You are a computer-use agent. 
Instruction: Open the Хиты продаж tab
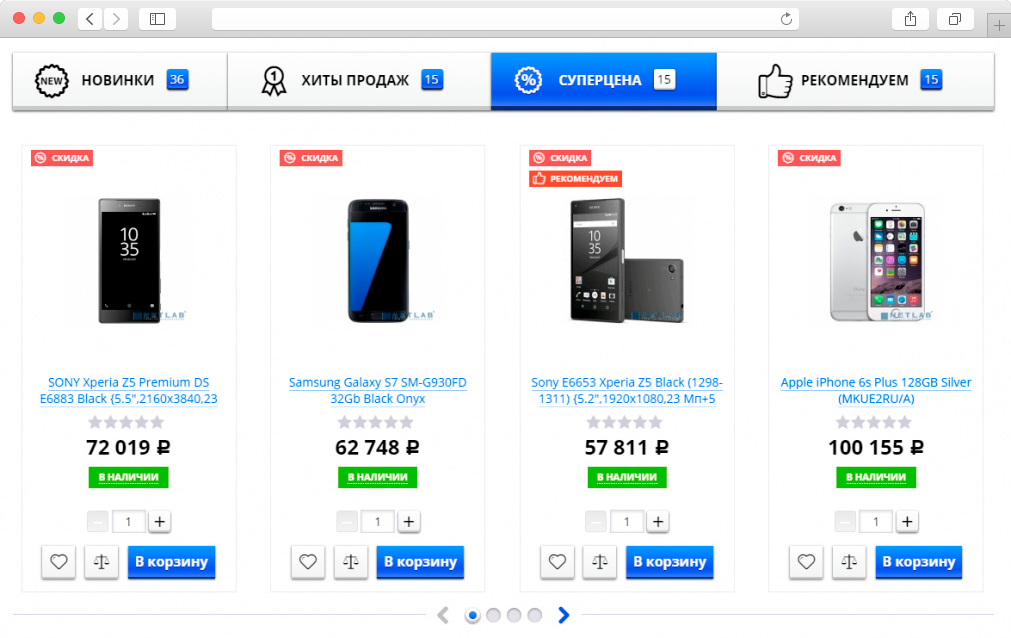click(x=355, y=80)
